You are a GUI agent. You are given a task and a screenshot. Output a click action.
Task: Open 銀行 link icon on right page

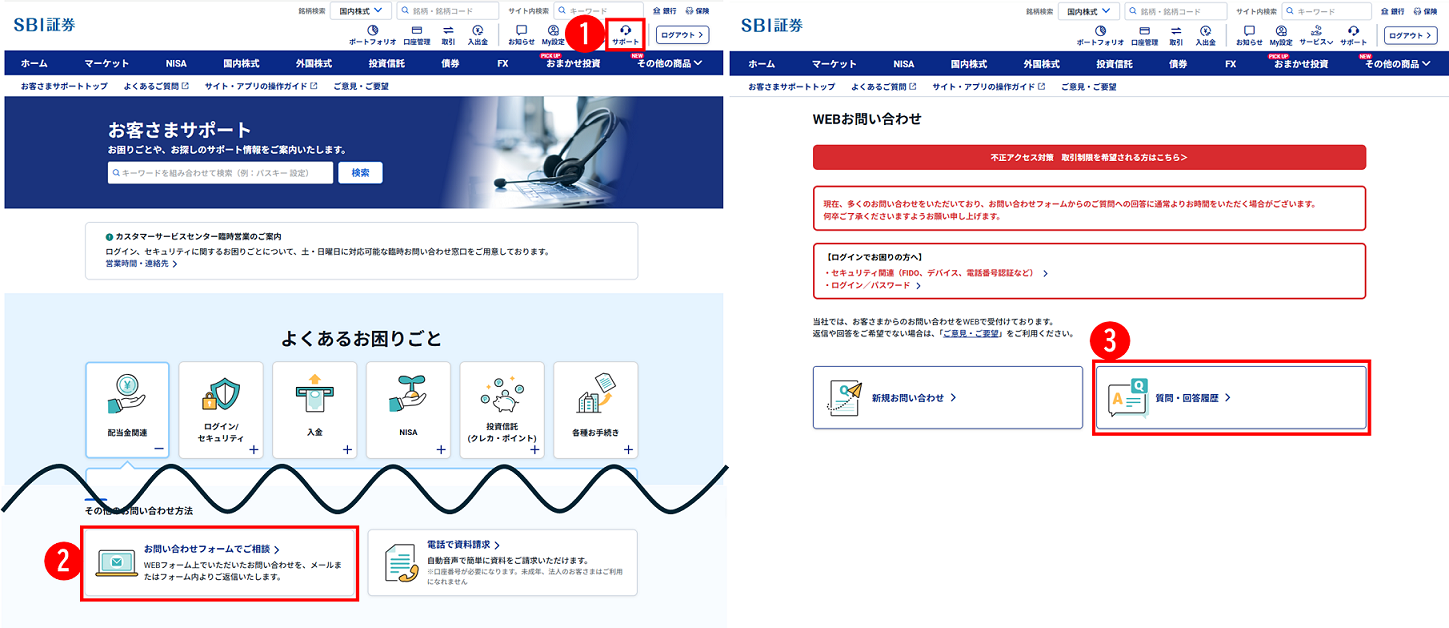pos(1392,11)
